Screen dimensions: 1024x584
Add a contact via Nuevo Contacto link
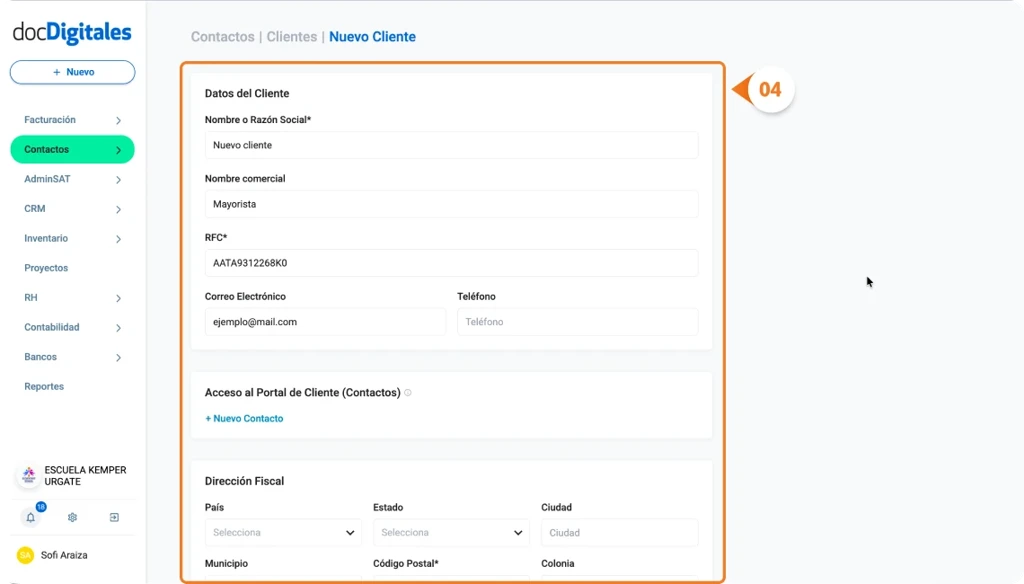click(x=244, y=418)
